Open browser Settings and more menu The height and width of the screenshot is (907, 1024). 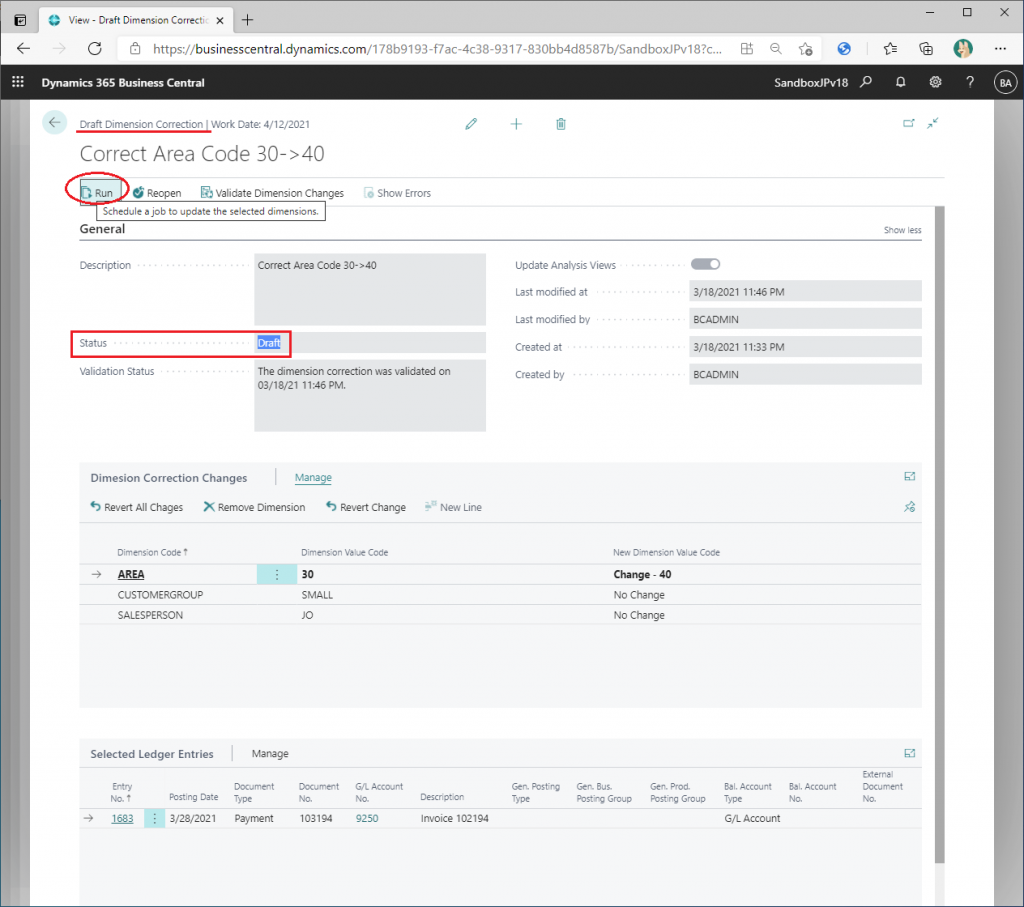click(1000, 48)
